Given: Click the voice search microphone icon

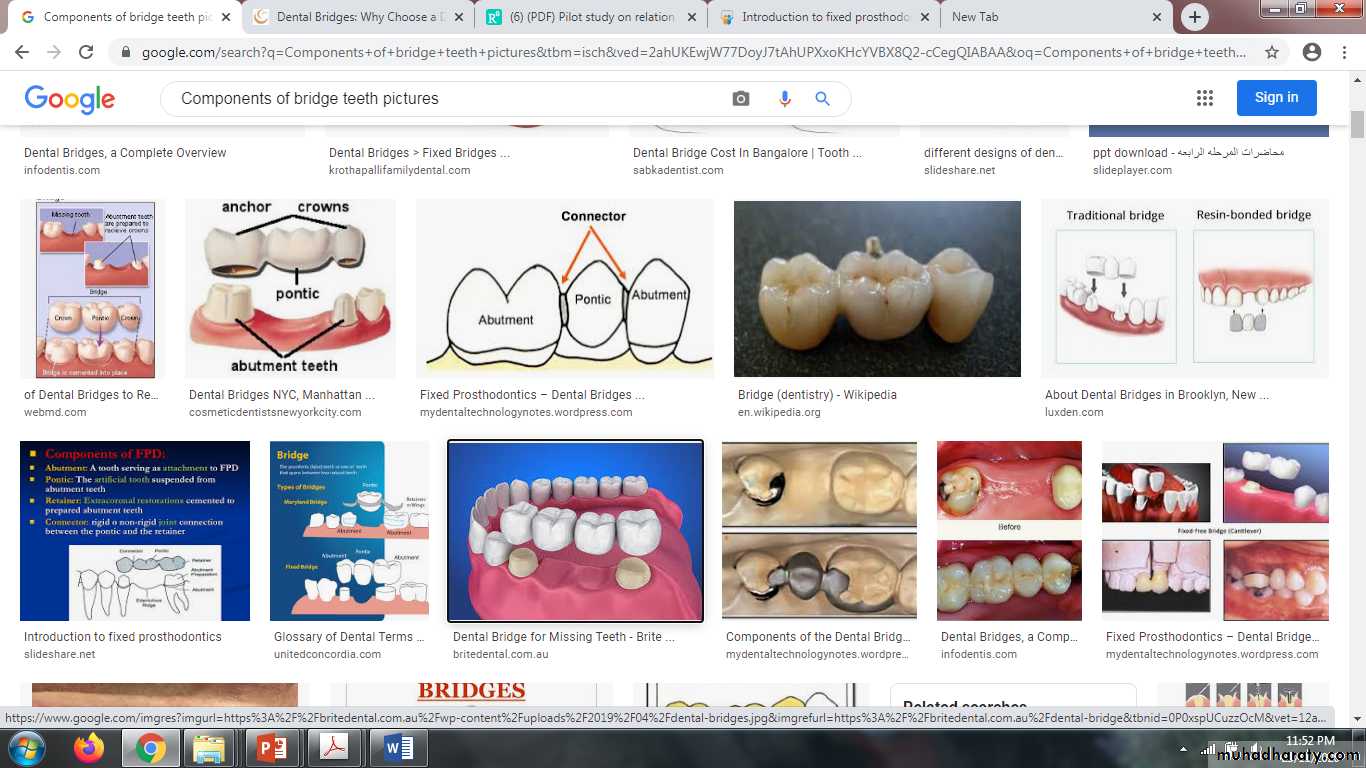Looking at the screenshot, I should pyautogui.click(x=784, y=98).
